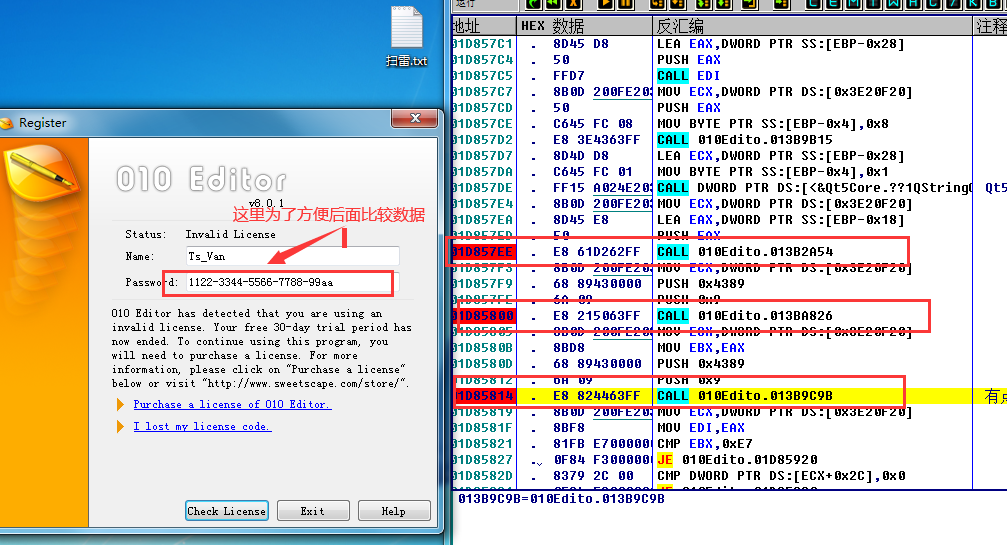Open 'Purchase a license of 010 Editor' link
This screenshot has width=1007, height=545.
pyautogui.click(x=232, y=404)
